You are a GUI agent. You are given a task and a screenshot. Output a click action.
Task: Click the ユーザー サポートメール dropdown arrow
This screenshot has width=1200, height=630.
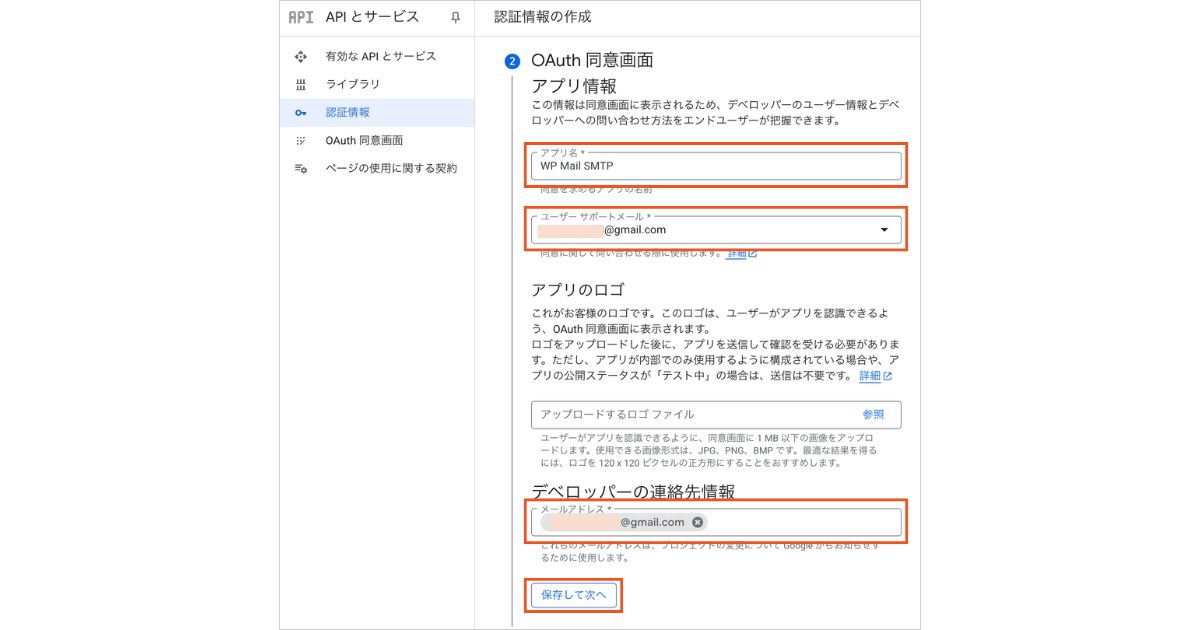click(x=883, y=230)
